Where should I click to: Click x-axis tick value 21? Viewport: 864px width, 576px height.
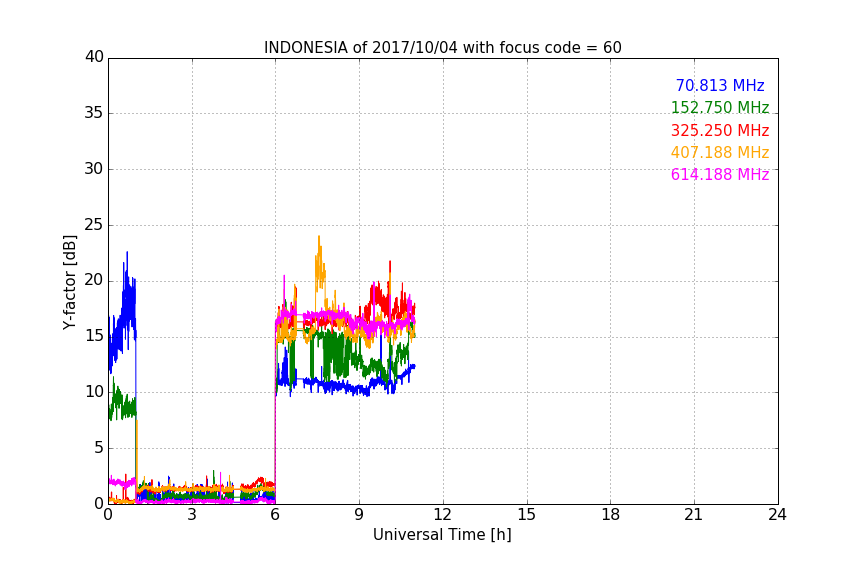(x=694, y=515)
